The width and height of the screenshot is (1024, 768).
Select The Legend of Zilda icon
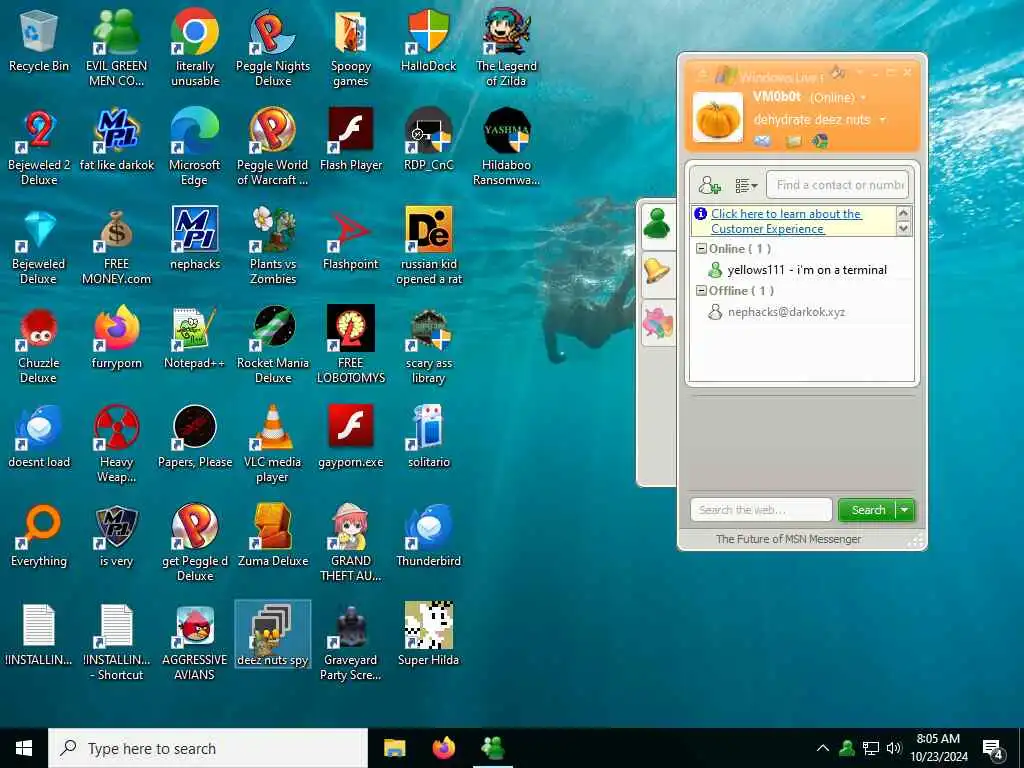tap(506, 49)
